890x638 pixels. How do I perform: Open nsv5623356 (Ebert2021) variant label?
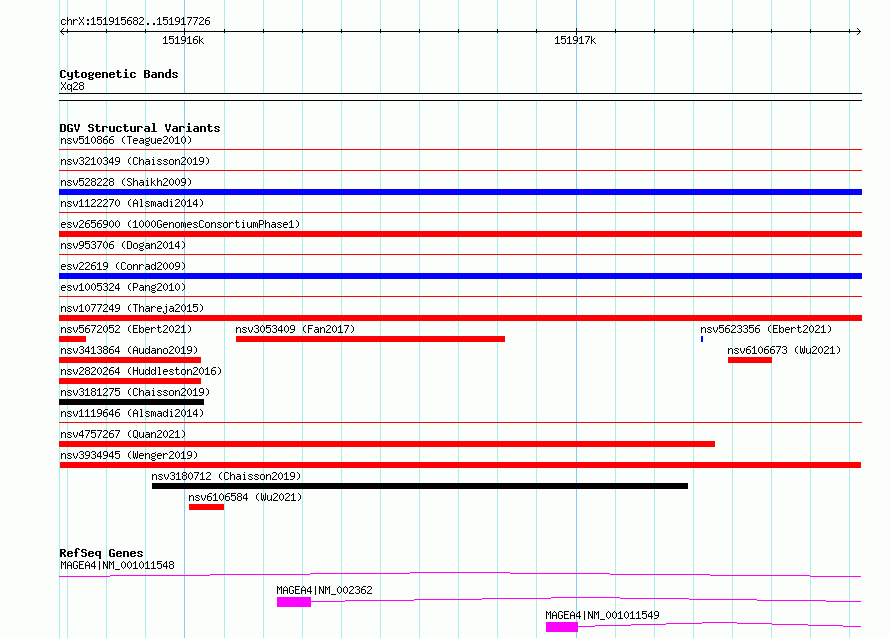pyautogui.click(x=766, y=329)
